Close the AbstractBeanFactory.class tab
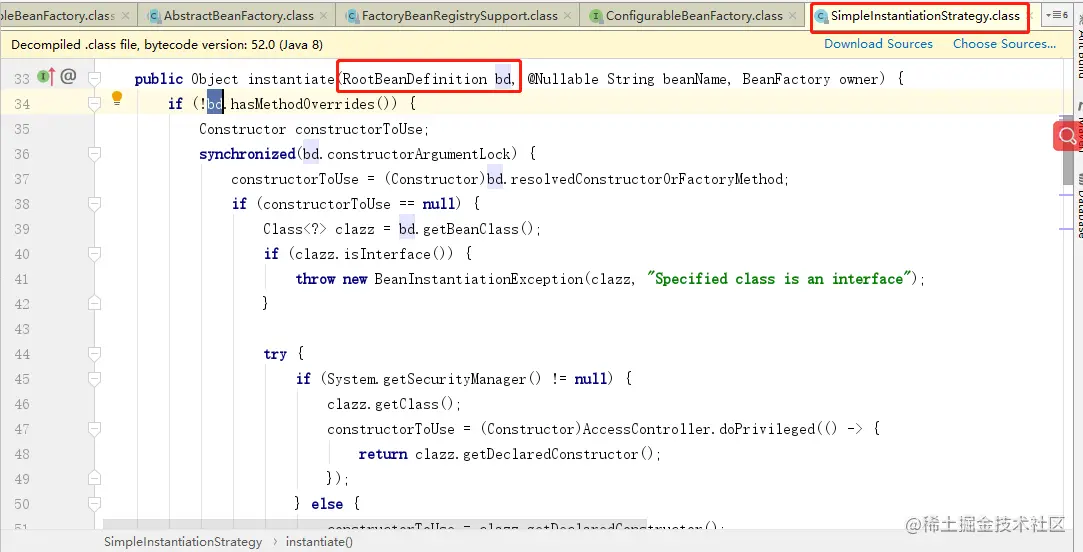This screenshot has width=1083, height=552. 323,16
